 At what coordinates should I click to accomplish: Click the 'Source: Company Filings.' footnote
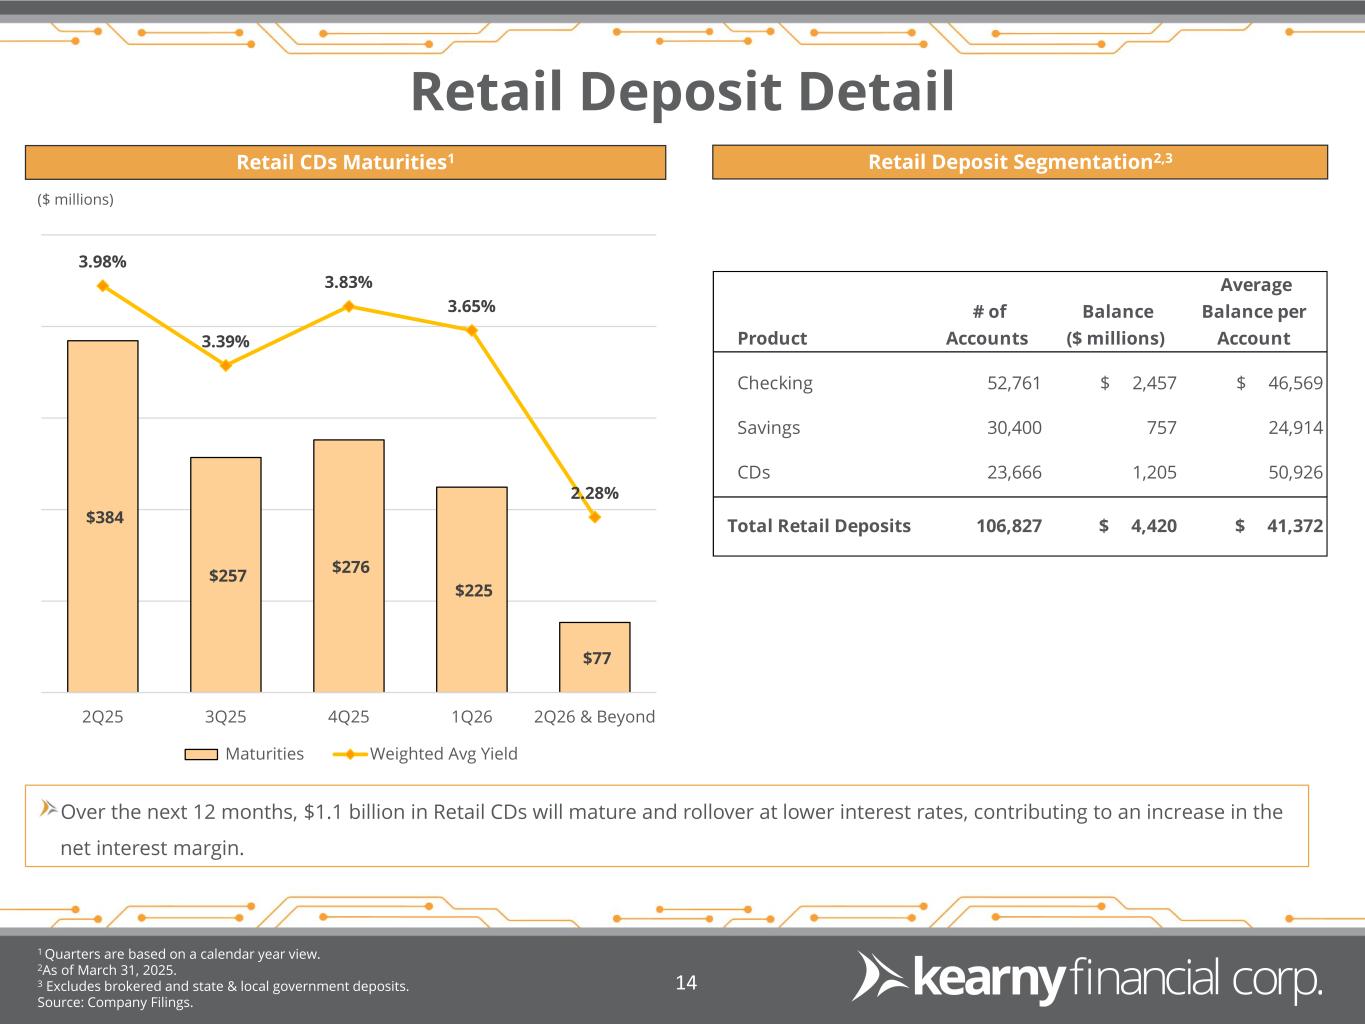(x=115, y=1002)
